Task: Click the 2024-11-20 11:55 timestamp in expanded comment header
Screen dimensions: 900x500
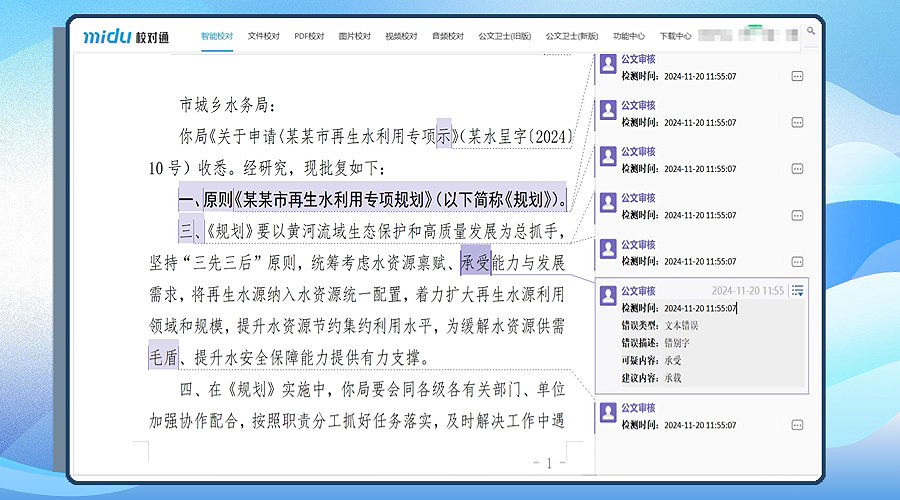Action: tap(748, 290)
